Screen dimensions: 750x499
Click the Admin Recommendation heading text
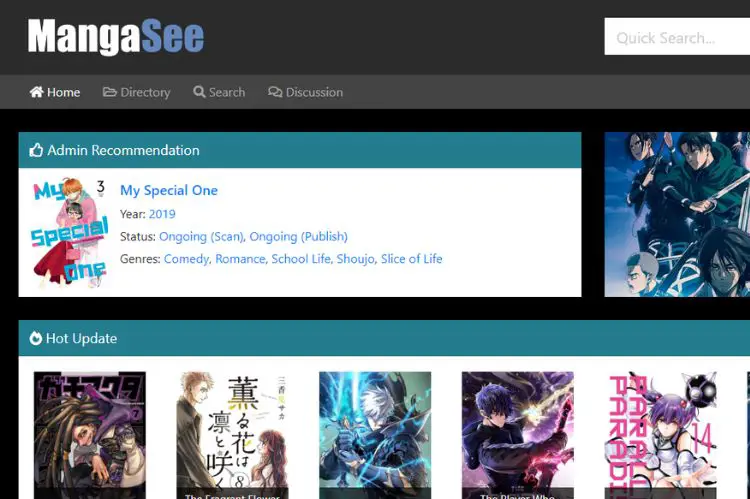(123, 150)
